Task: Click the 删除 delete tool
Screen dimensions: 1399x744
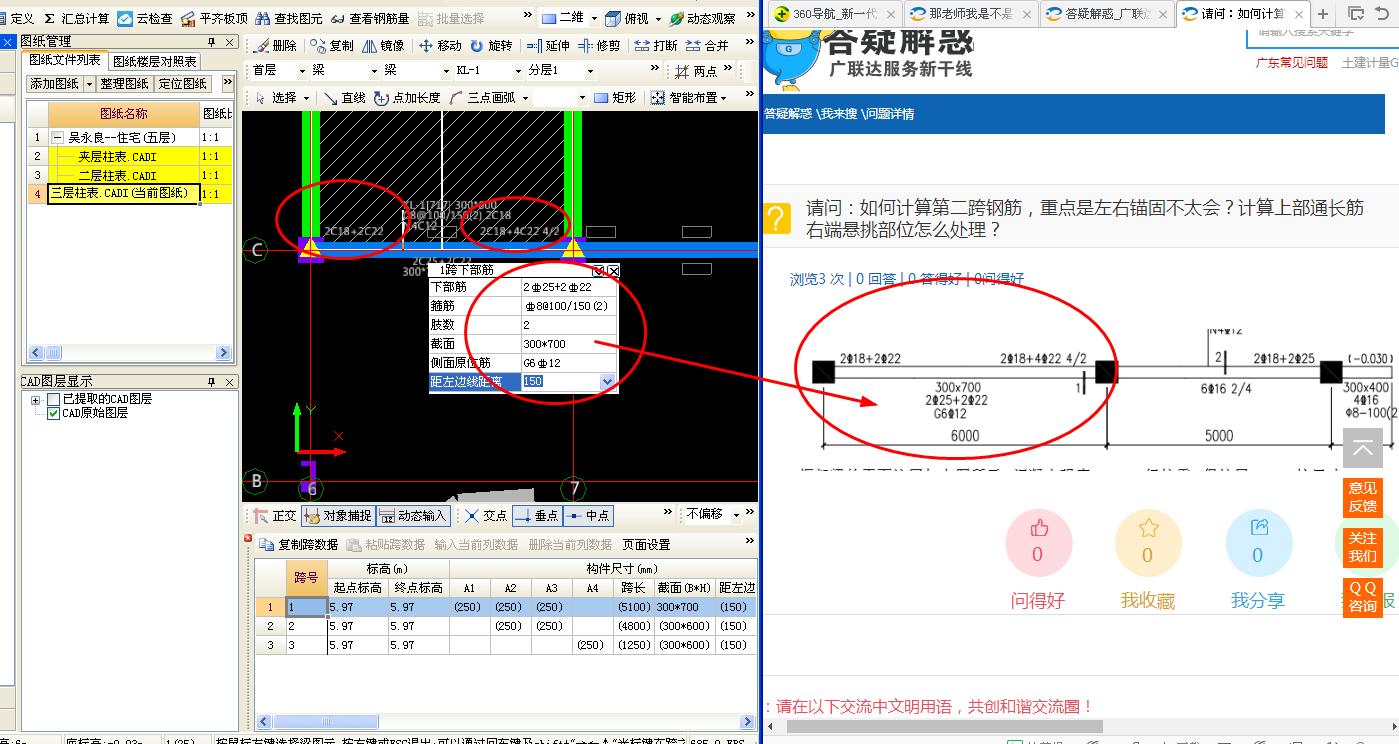Action: (x=275, y=46)
